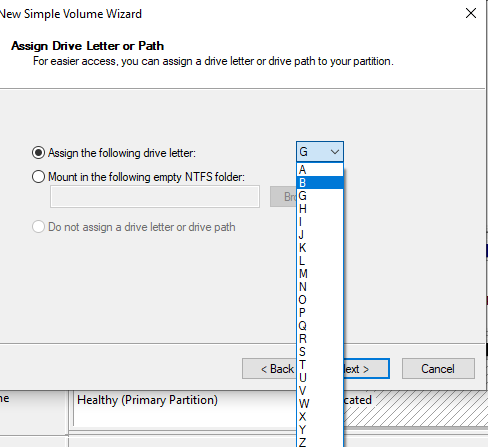The image size is (488, 447).
Task: Choose drive letter G in dropdown list
Action: pyautogui.click(x=320, y=196)
